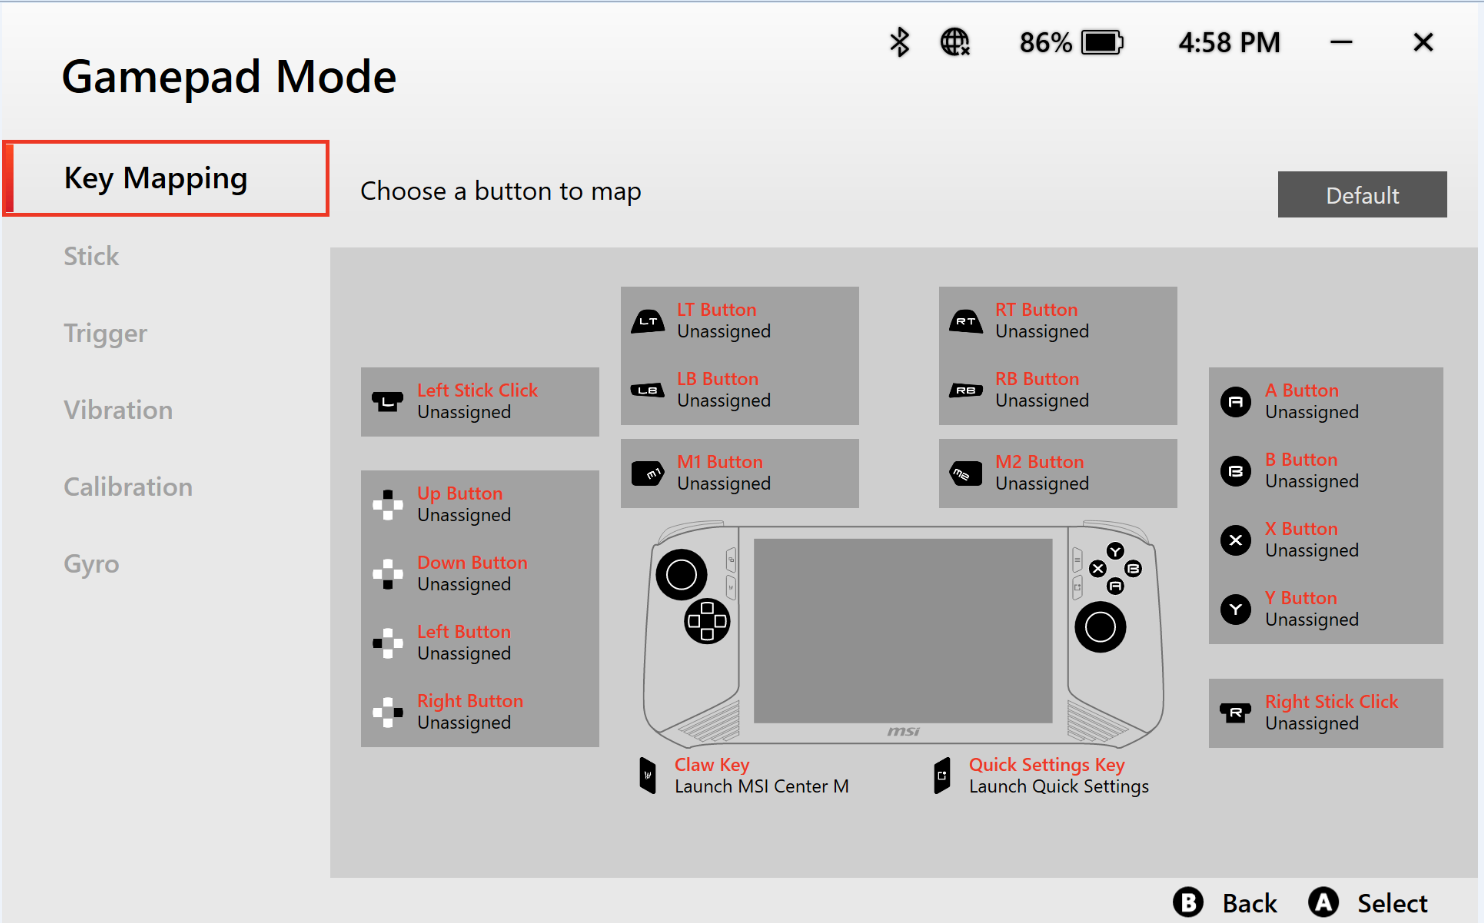1484x923 pixels.
Task: Choose the A Button mapping entry
Action: point(1325,401)
